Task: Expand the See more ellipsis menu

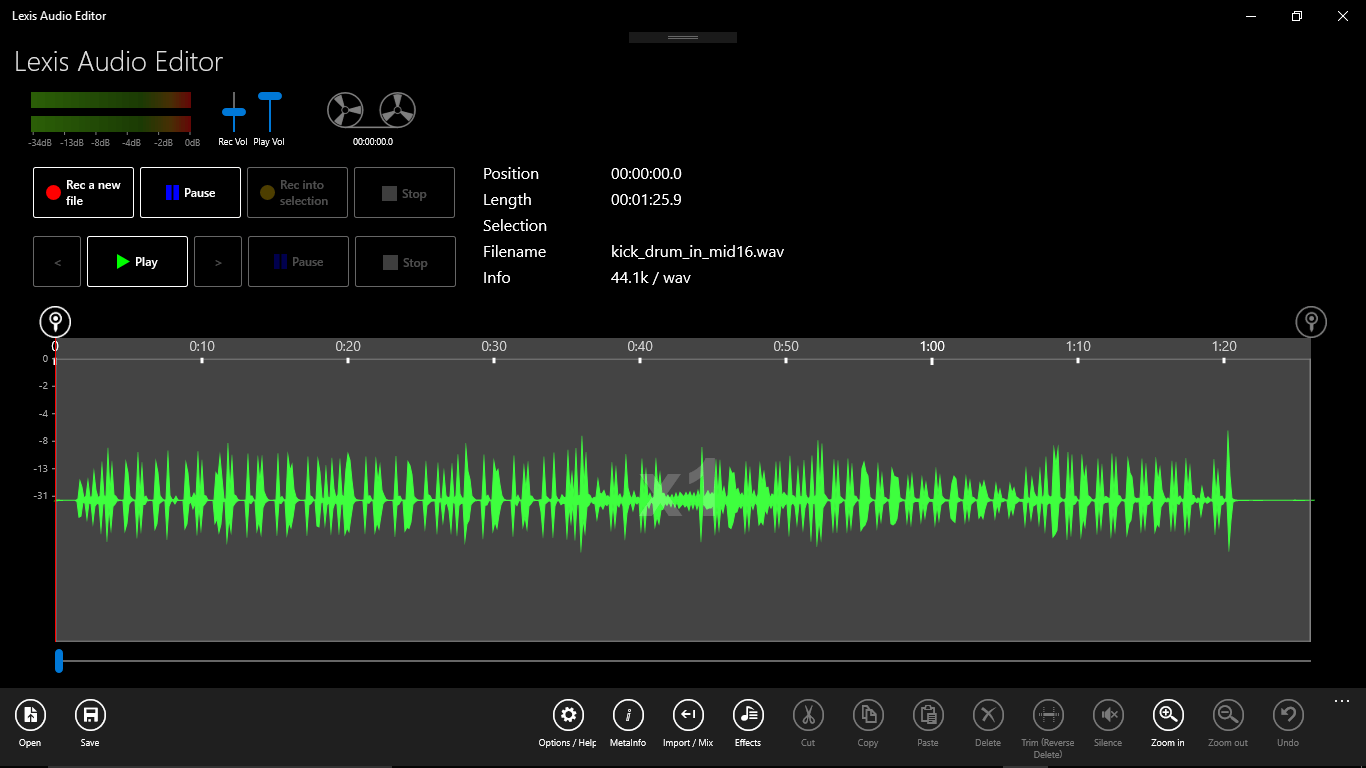Action: (1341, 701)
